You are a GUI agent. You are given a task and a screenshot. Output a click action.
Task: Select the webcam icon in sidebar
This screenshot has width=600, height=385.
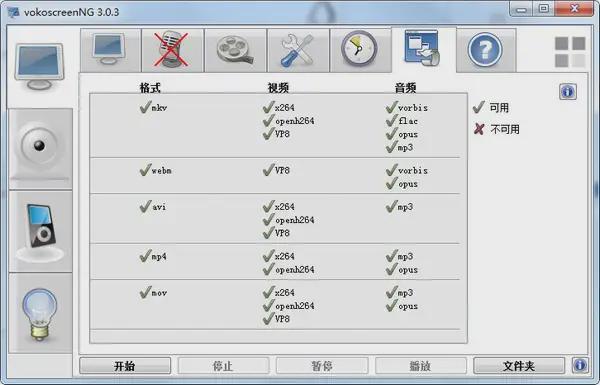pyautogui.click(x=40, y=149)
